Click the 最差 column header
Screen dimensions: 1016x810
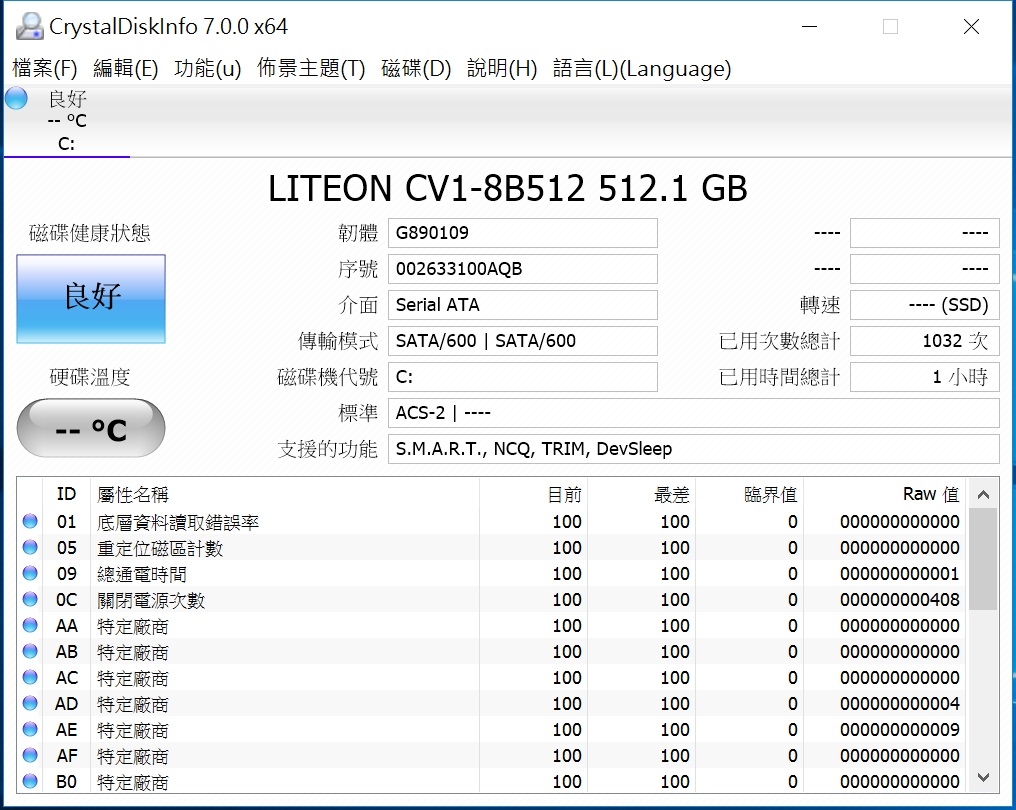641,494
